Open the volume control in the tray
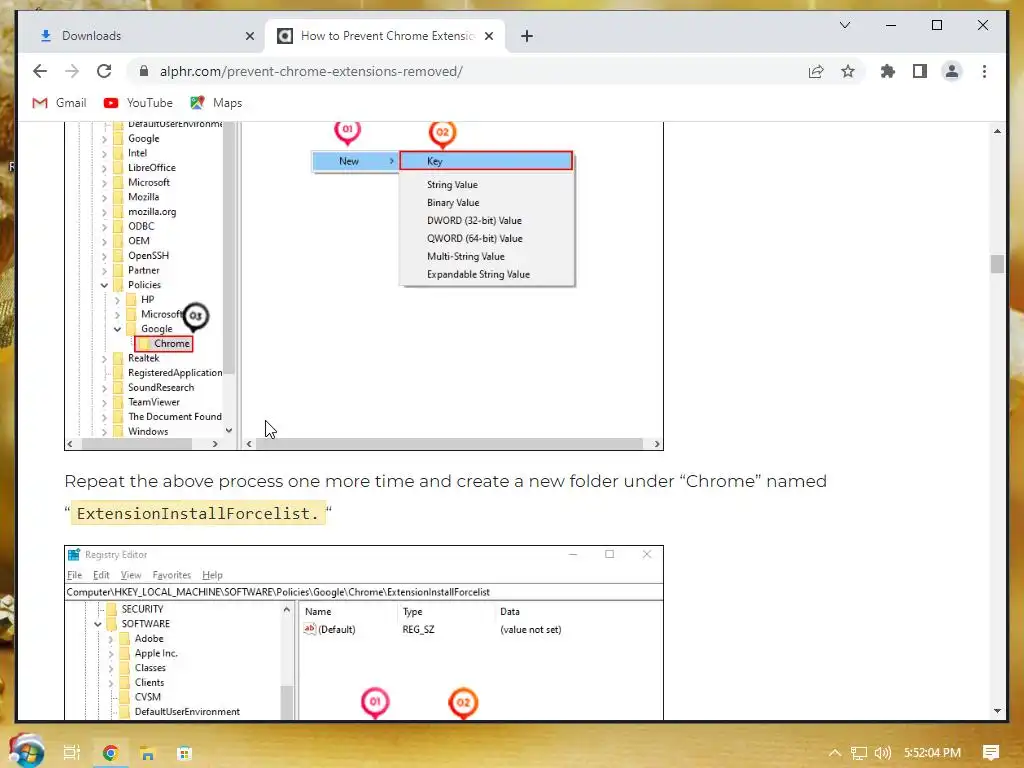 coord(882,753)
